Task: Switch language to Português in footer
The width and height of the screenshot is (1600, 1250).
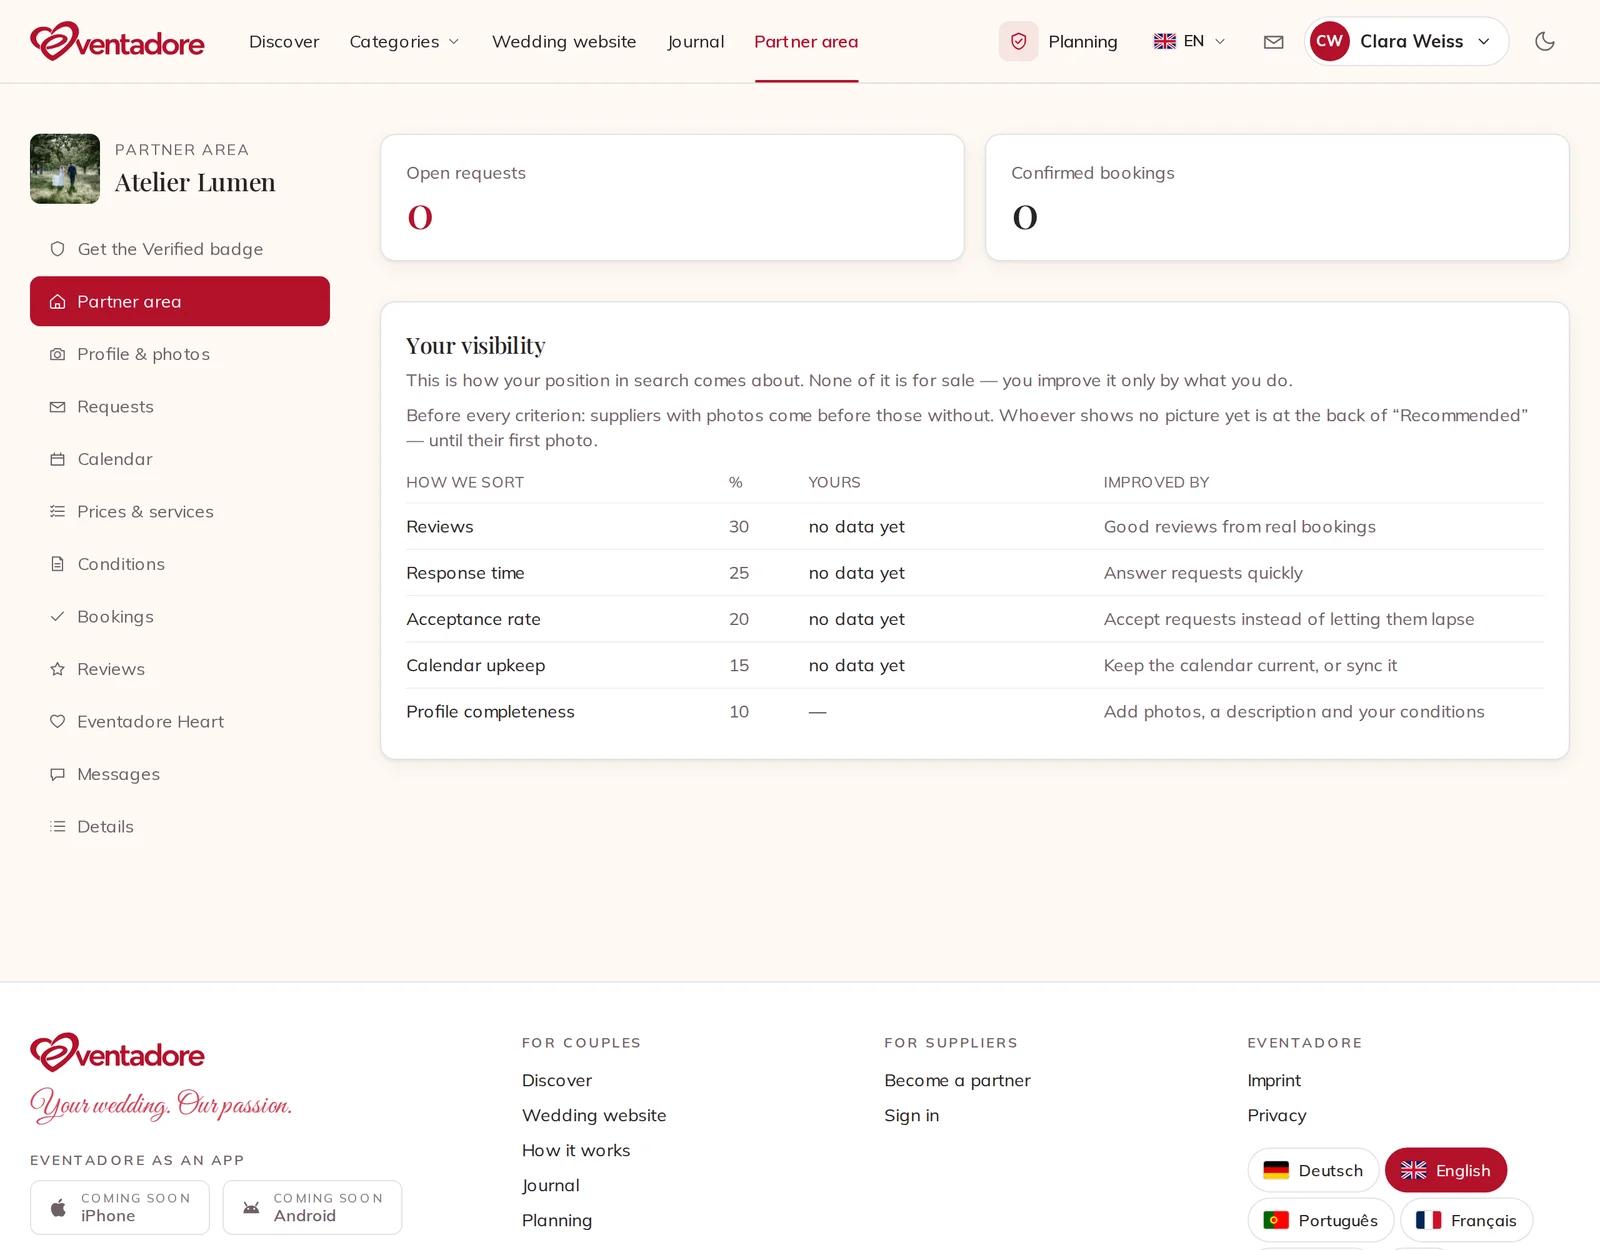Action: point(1321,1220)
